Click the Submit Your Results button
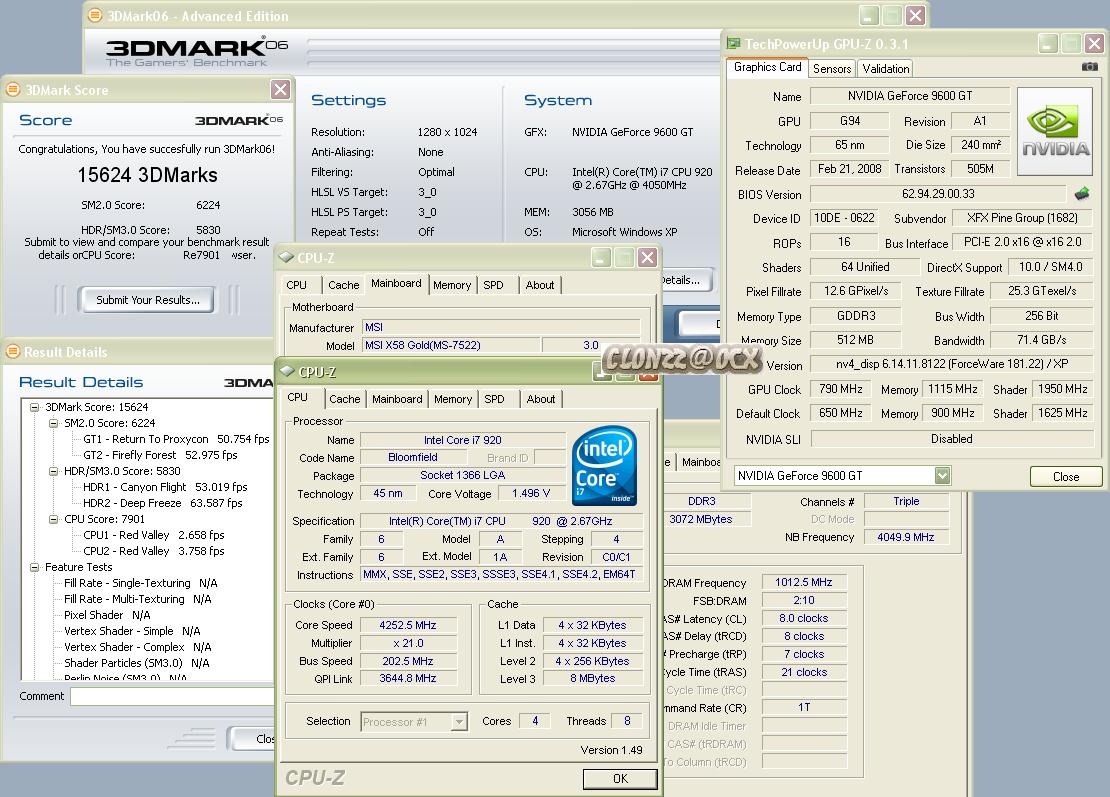Viewport: 1110px width, 797px height. (x=148, y=300)
